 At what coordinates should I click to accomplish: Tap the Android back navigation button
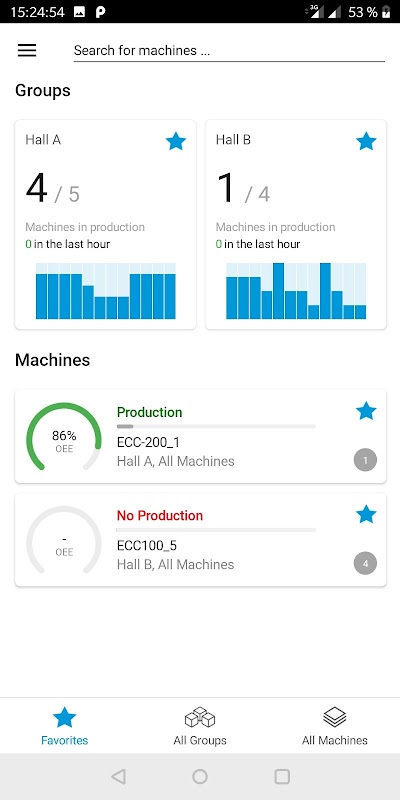118,777
